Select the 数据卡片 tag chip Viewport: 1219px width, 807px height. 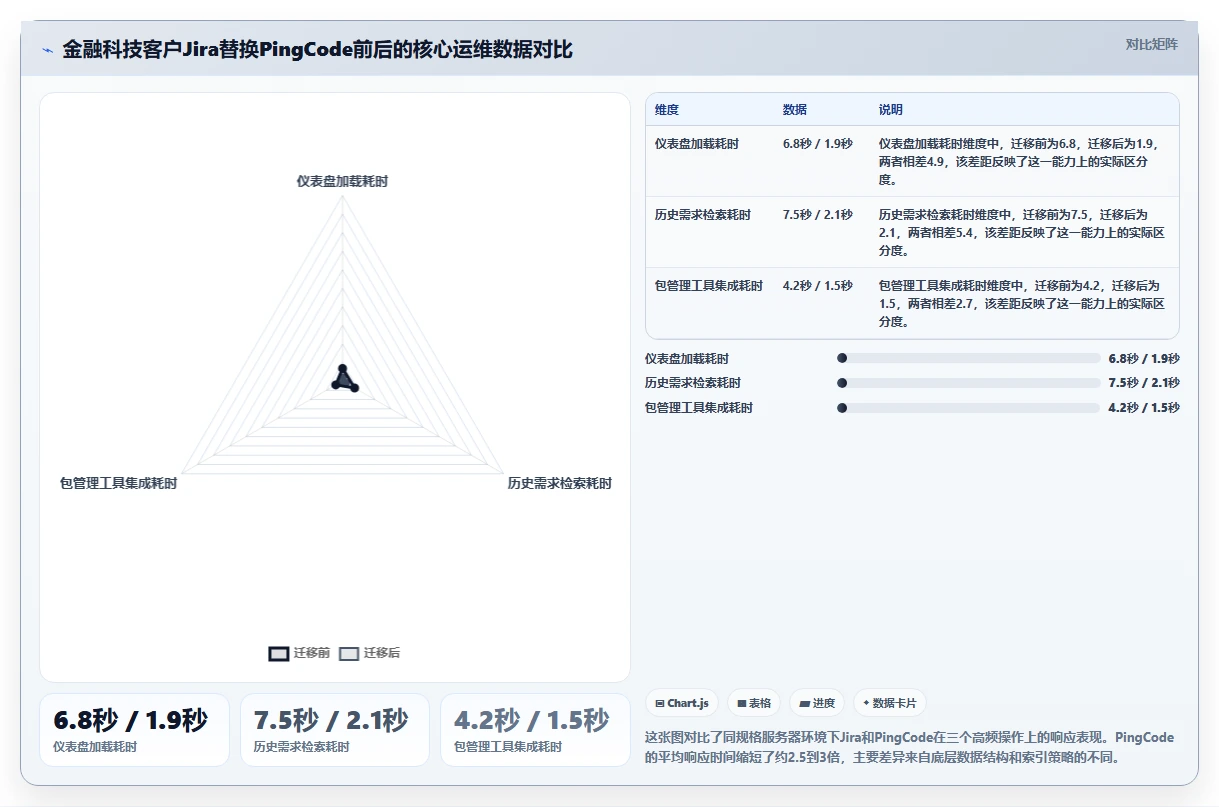tap(888, 703)
